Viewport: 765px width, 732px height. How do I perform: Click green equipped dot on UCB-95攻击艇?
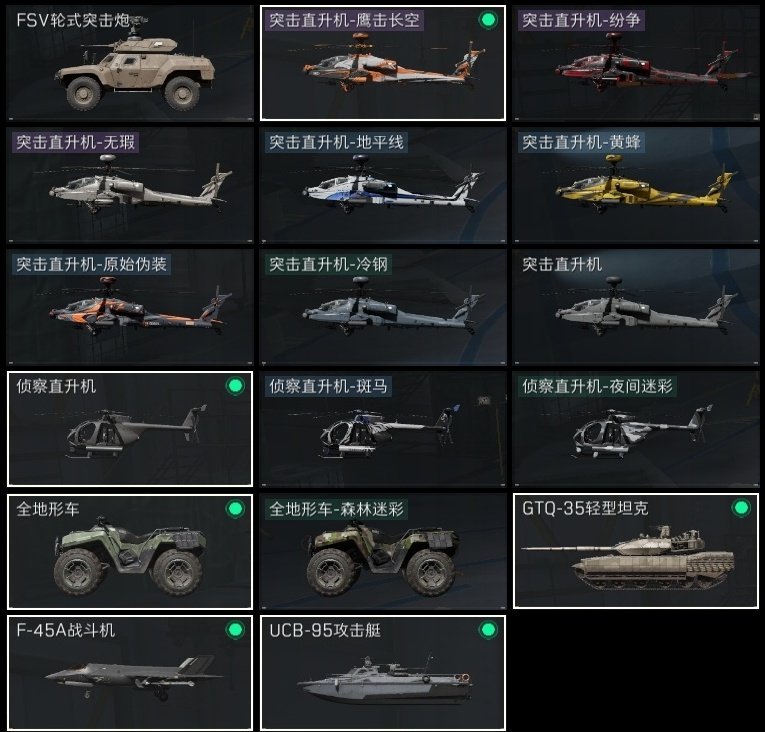pyautogui.click(x=488, y=630)
